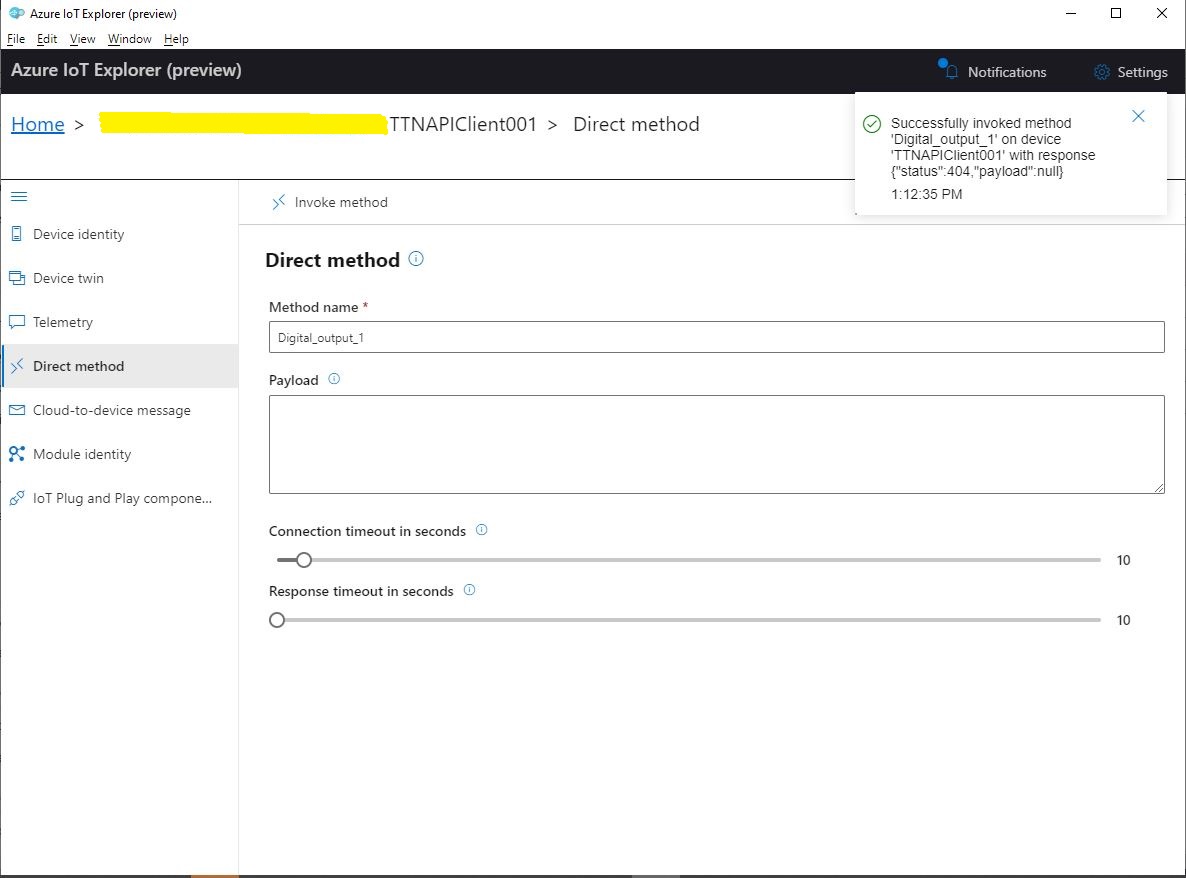
Task: Click the Invoke method button
Action: [330, 202]
